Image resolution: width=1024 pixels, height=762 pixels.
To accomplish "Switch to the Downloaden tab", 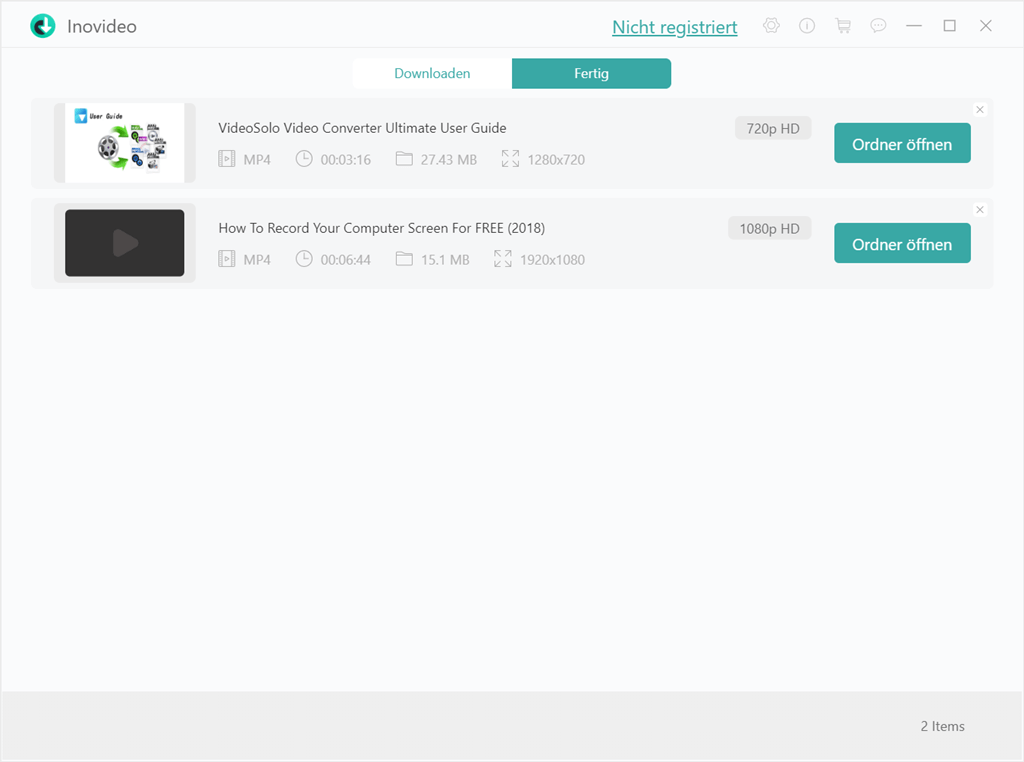I will tap(432, 73).
